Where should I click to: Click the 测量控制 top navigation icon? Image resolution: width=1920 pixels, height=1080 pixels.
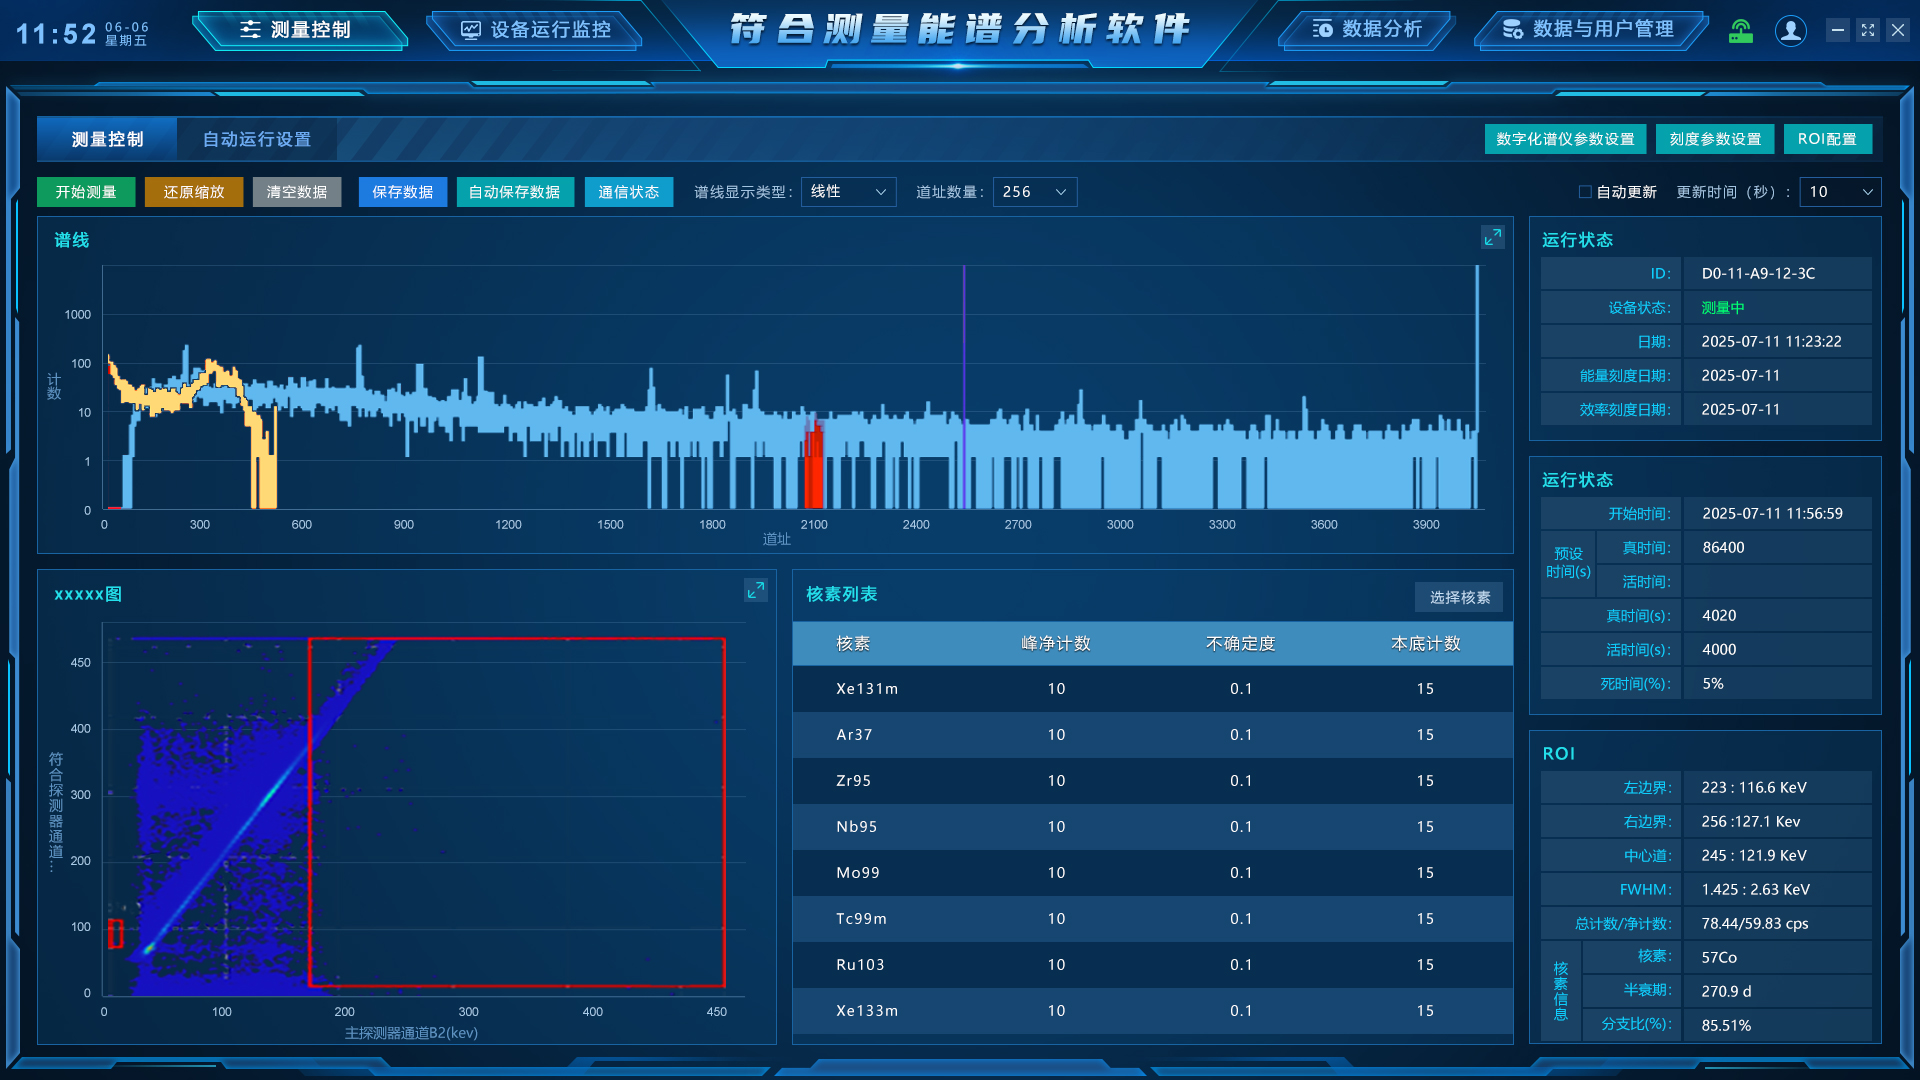[x=250, y=30]
